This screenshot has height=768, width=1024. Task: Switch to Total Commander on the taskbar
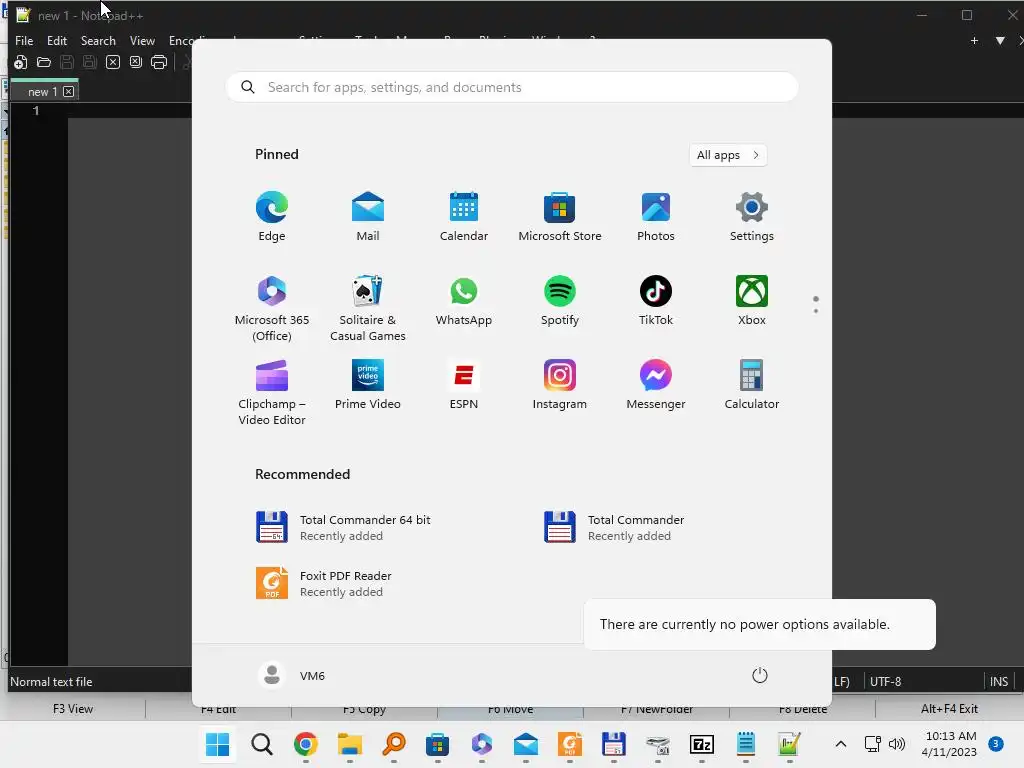[x=613, y=744]
